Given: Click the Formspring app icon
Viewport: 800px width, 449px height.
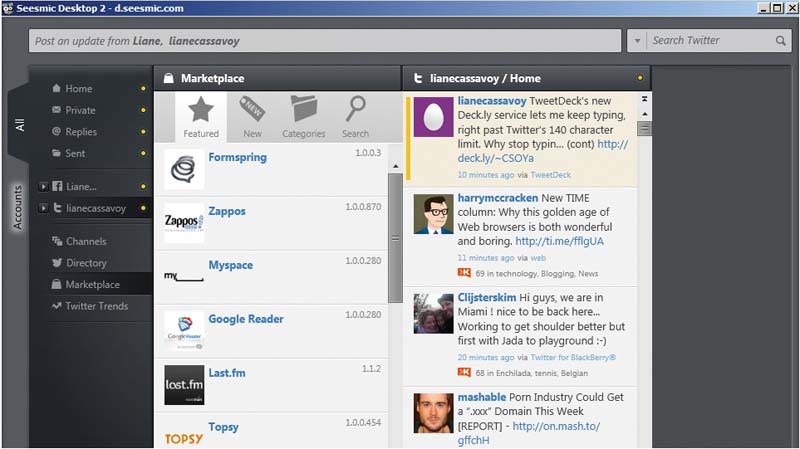Looking at the screenshot, I should pos(184,169).
